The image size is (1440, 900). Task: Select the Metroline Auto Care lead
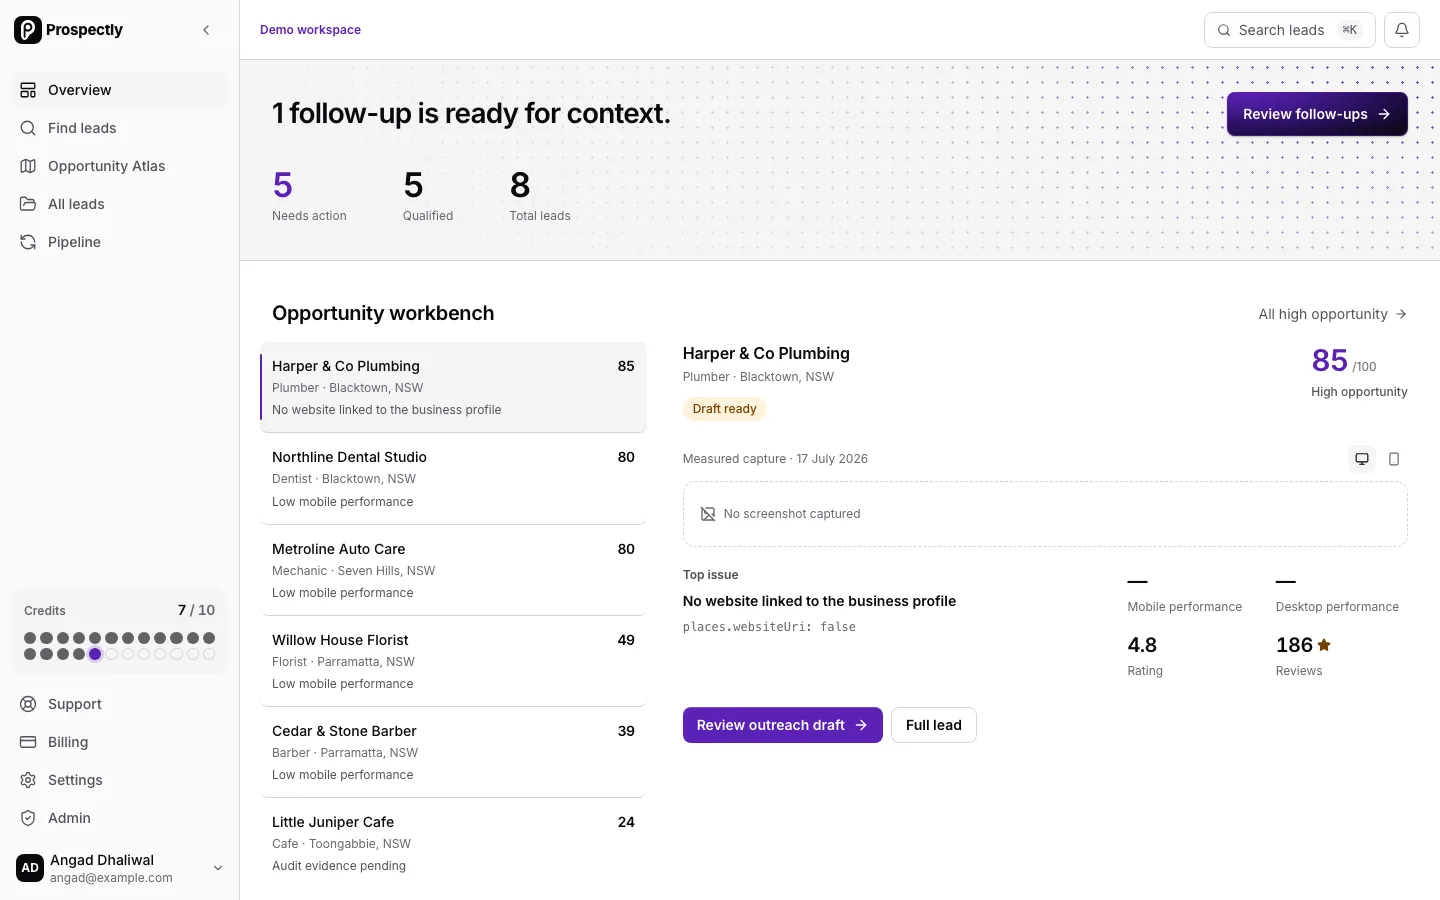(x=453, y=571)
